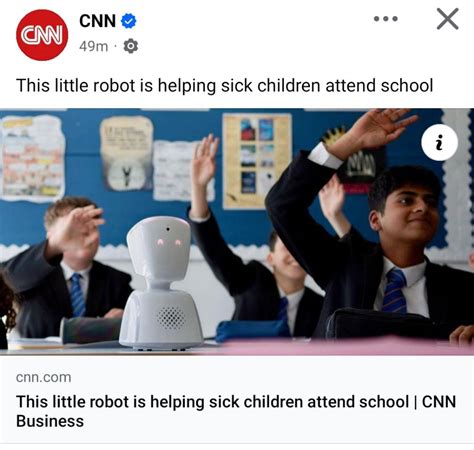This screenshot has width=474, height=450.
Task: Click the robot's round speaker grille
Action: [x=171, y=317]
